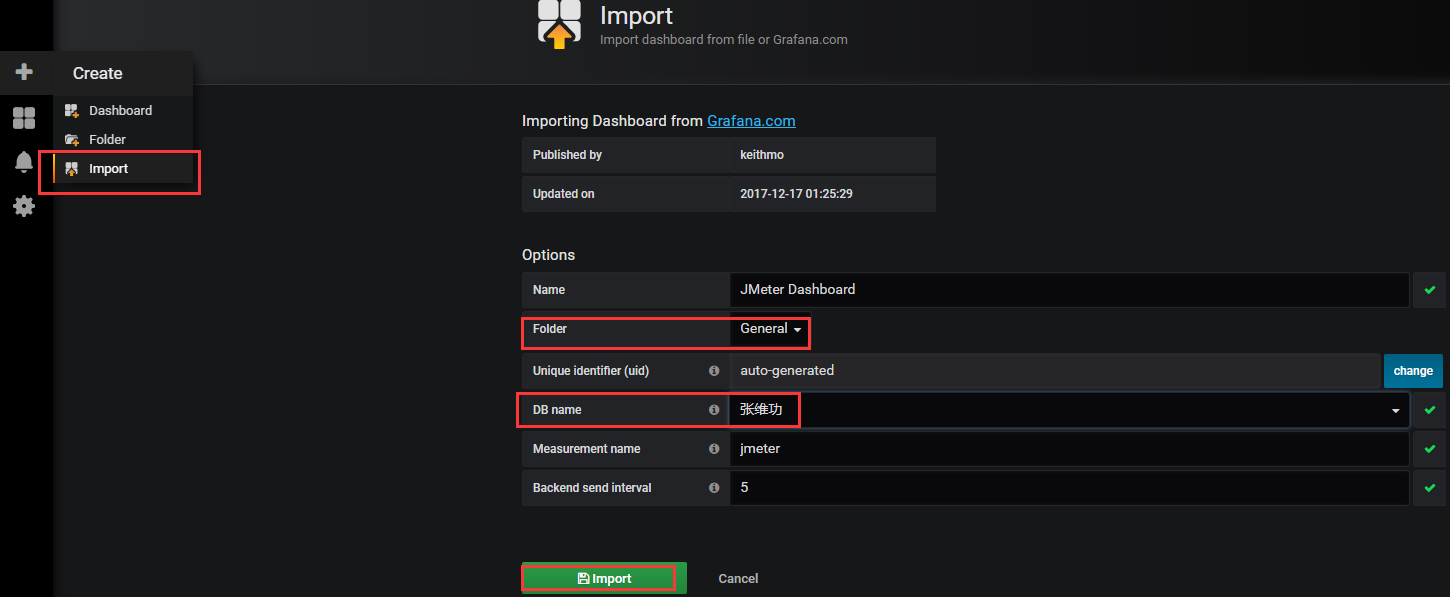Click the info icon next to DB name

[x=714, y=410]
